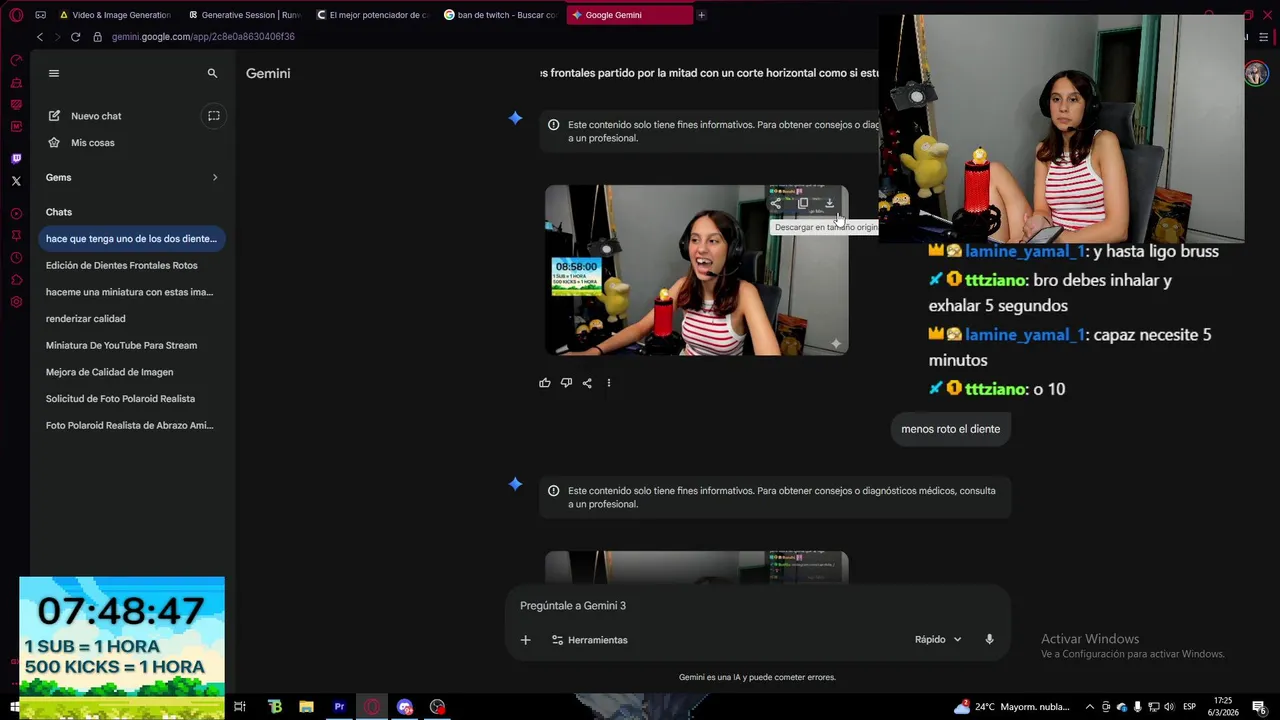Open the weather widget showing 24°C
This screenshot has width=1280, height=720.
pos(1012,707)
